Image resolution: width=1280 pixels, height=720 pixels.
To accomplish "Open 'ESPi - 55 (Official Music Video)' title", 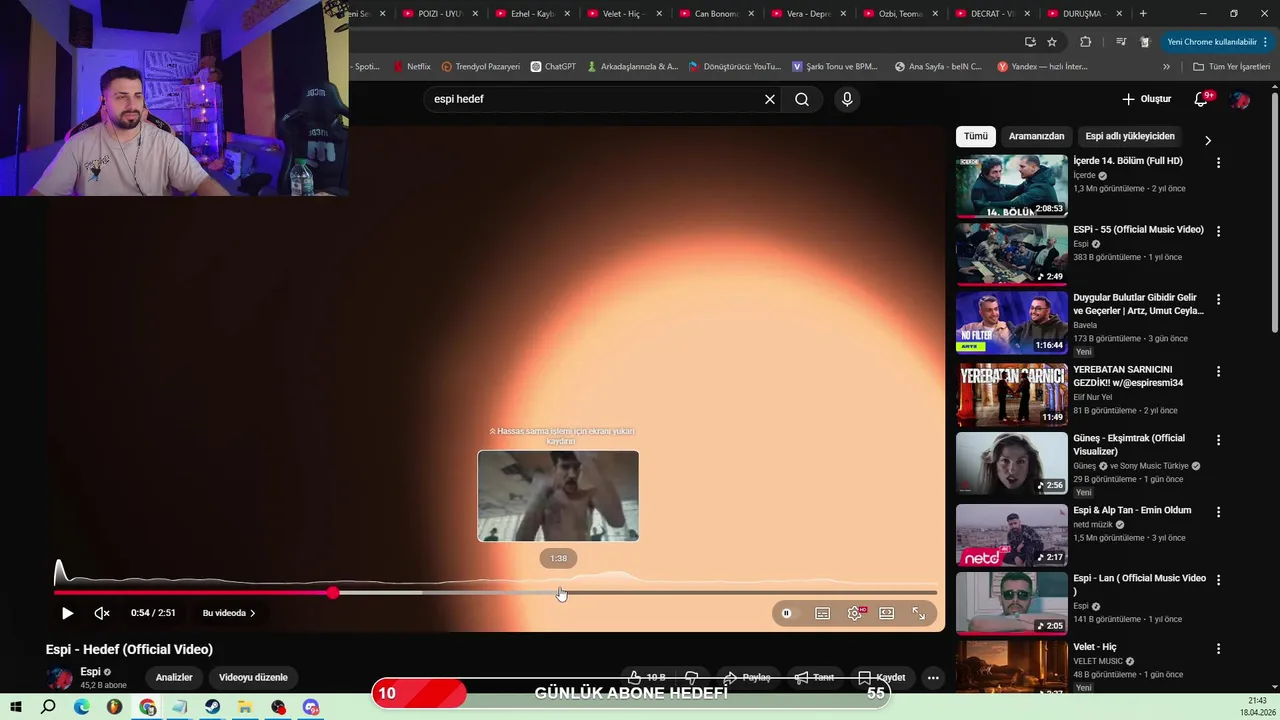I will (1138, 229).
